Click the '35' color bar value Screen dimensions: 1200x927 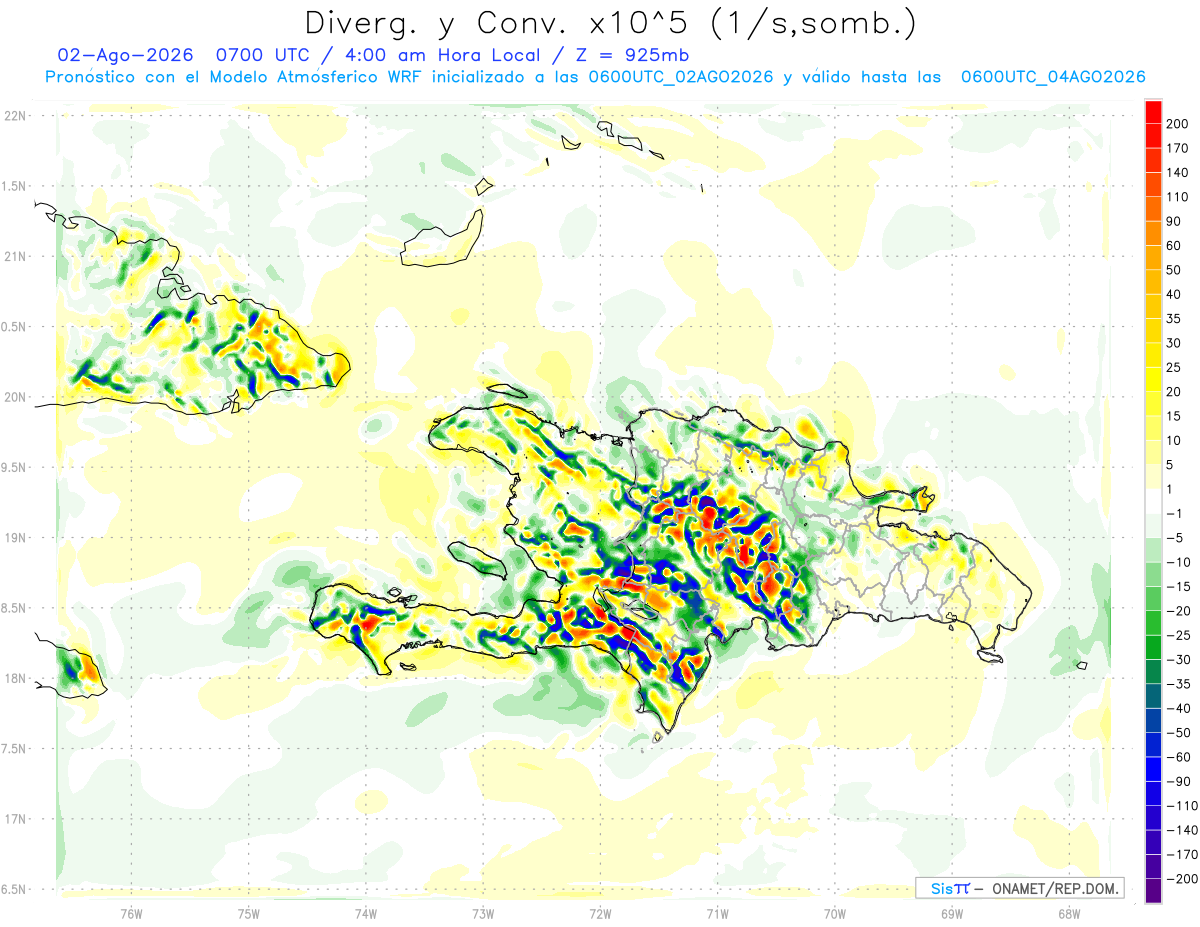pos(1174,319)
